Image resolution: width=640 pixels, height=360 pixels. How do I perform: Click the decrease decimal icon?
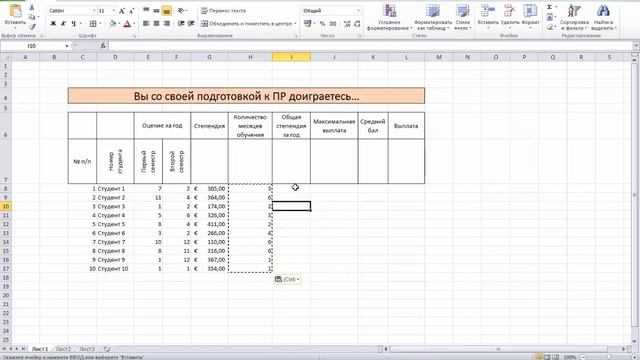coord(357,24)
